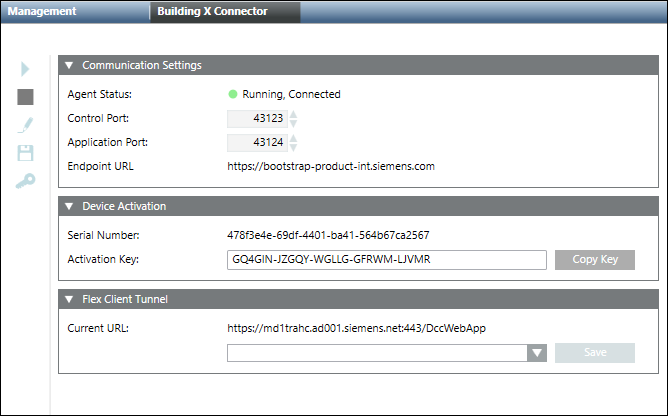Click the floppy disk save icon
The height and width of the screenshot is (416, 668).
pos(26,153)
